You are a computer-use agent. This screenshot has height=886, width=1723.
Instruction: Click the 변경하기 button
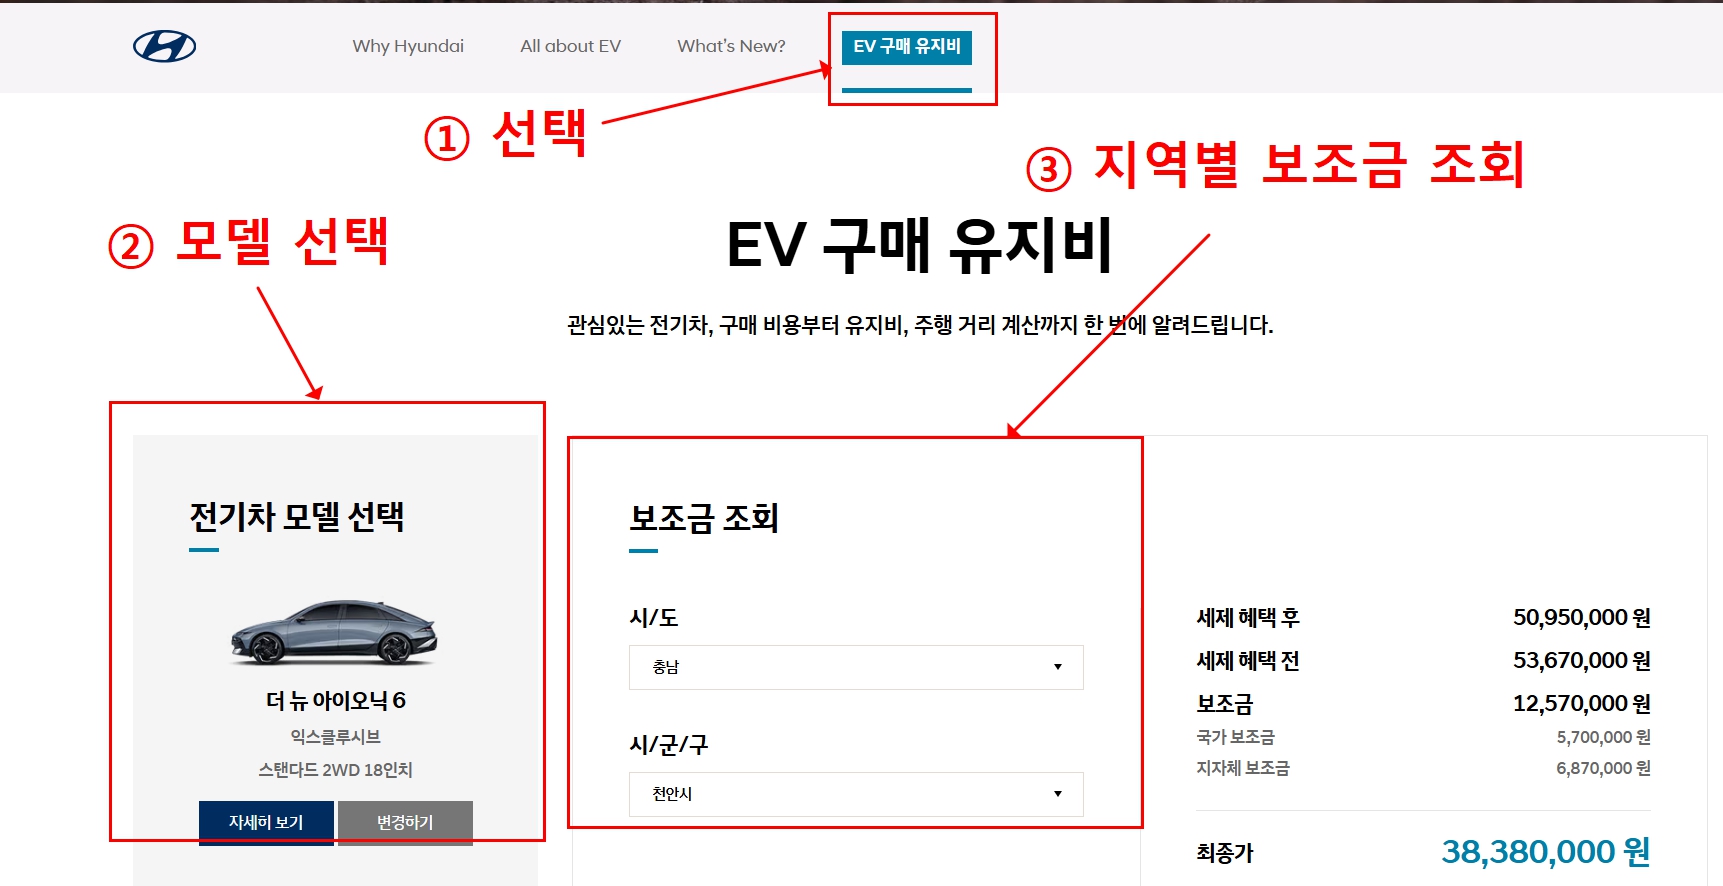pyautogui.click(x=405, y=822)
